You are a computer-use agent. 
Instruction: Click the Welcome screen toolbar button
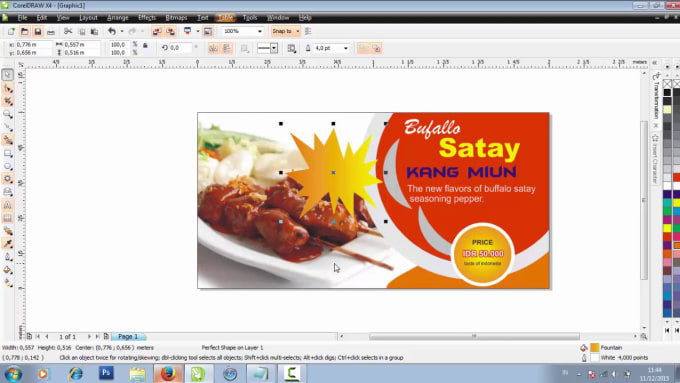click(x=208, y=31)
